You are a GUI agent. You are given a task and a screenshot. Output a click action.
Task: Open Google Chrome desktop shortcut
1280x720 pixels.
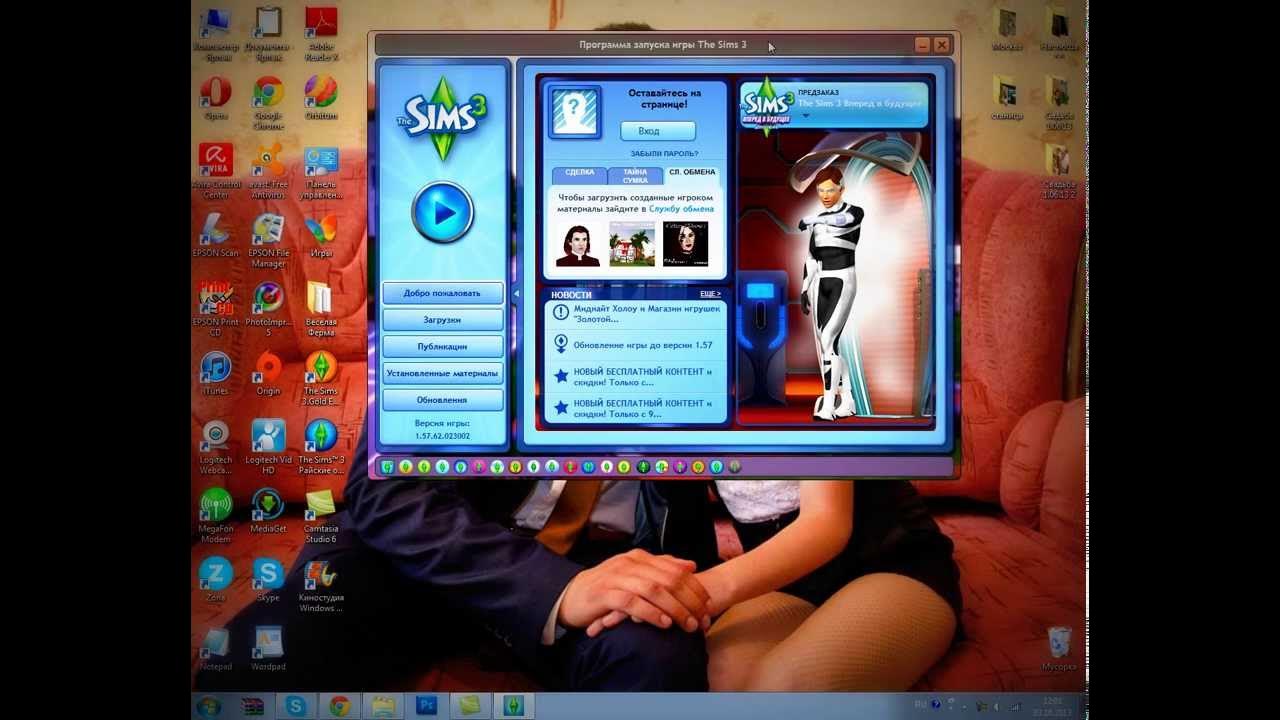click(268, 103)
